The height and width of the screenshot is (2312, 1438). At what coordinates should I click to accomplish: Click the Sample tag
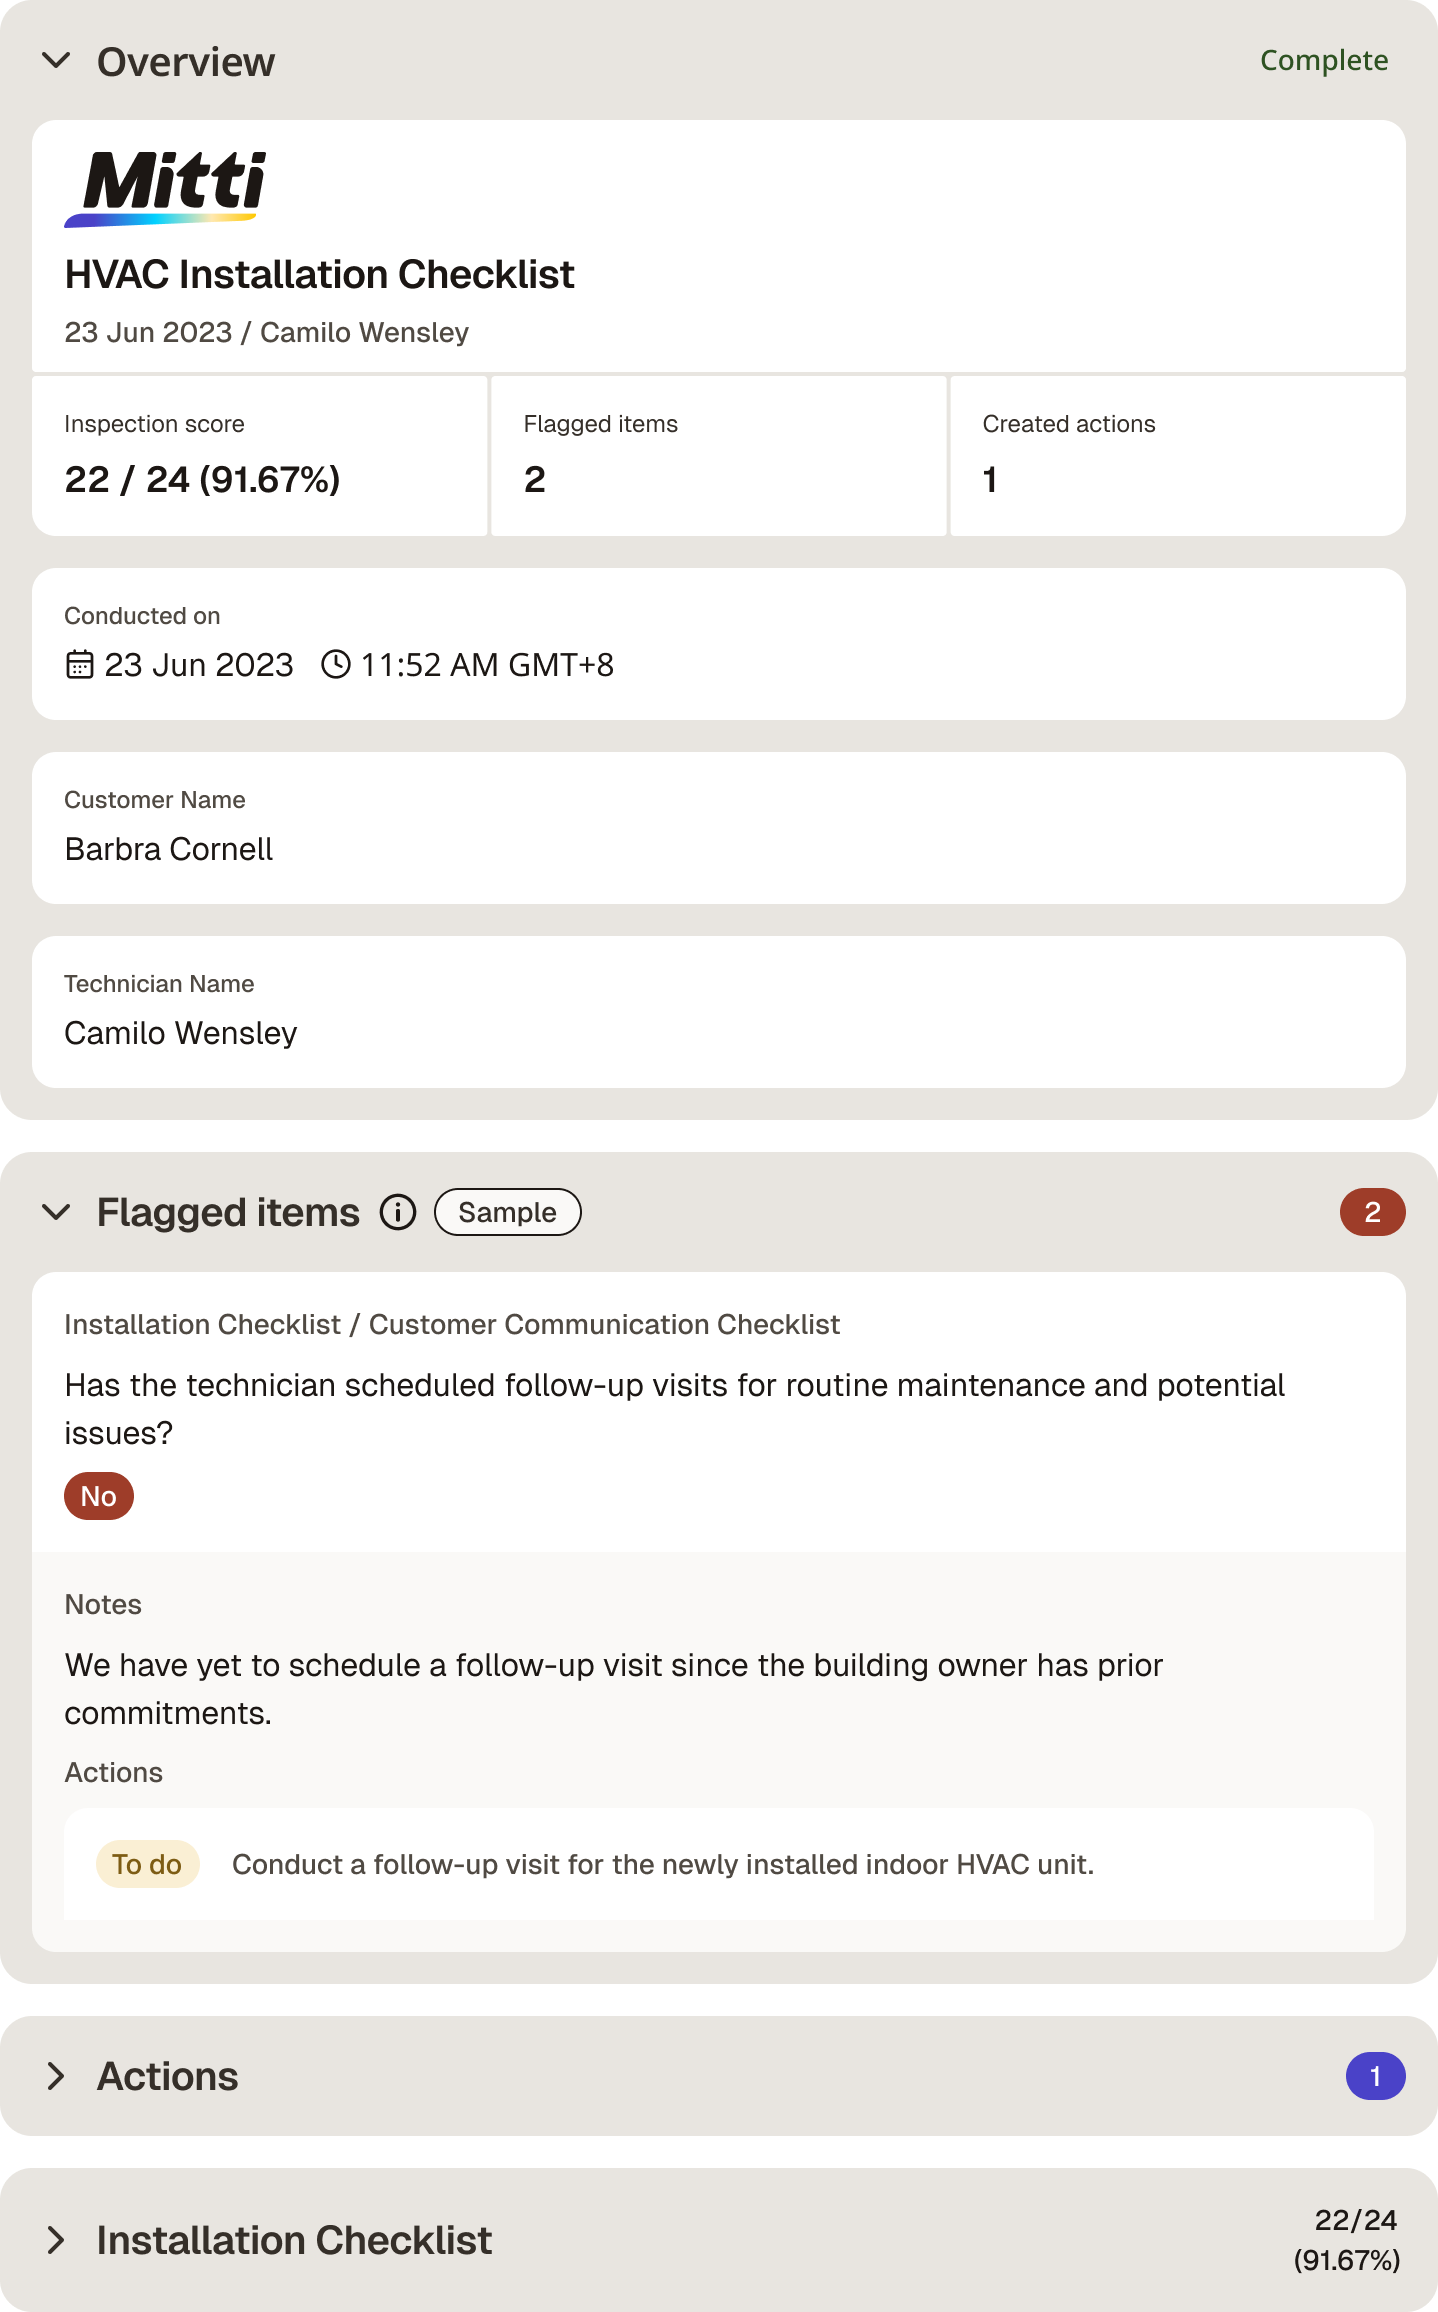coord(507,1212)
